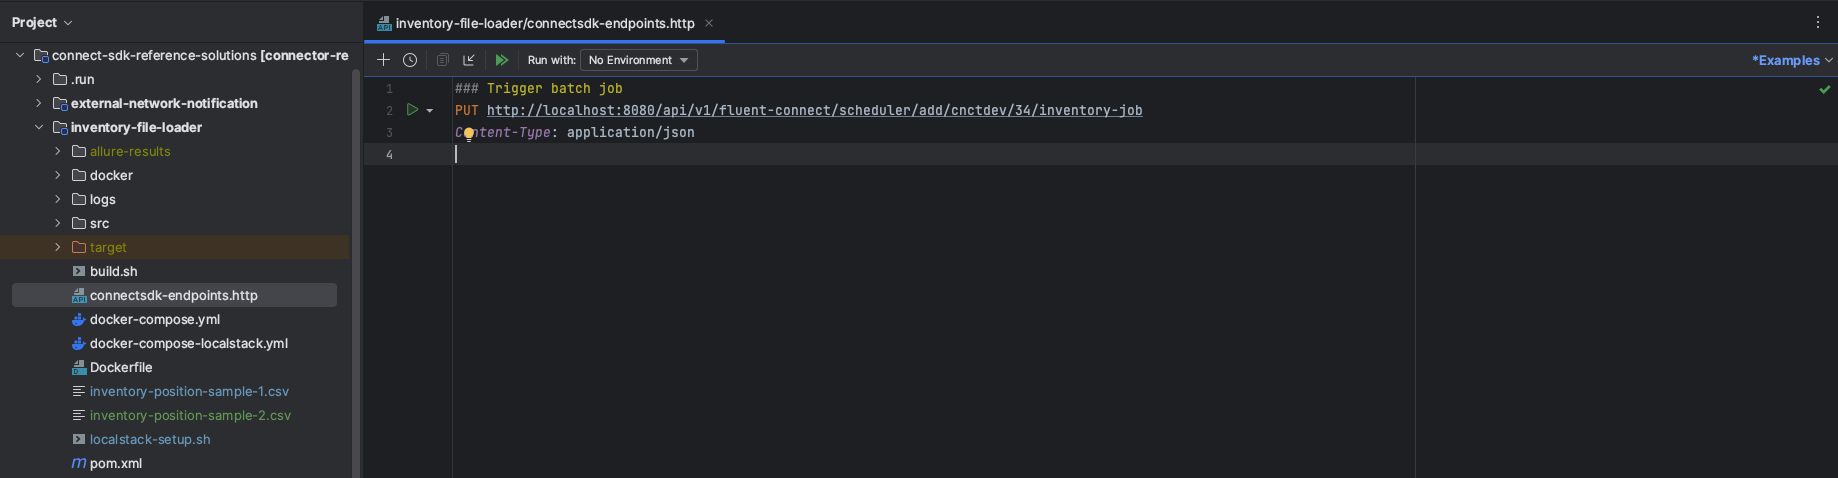Expand the docker folder
The image size is (1838, 478).
pyautogui.click(x=58, y=175)
